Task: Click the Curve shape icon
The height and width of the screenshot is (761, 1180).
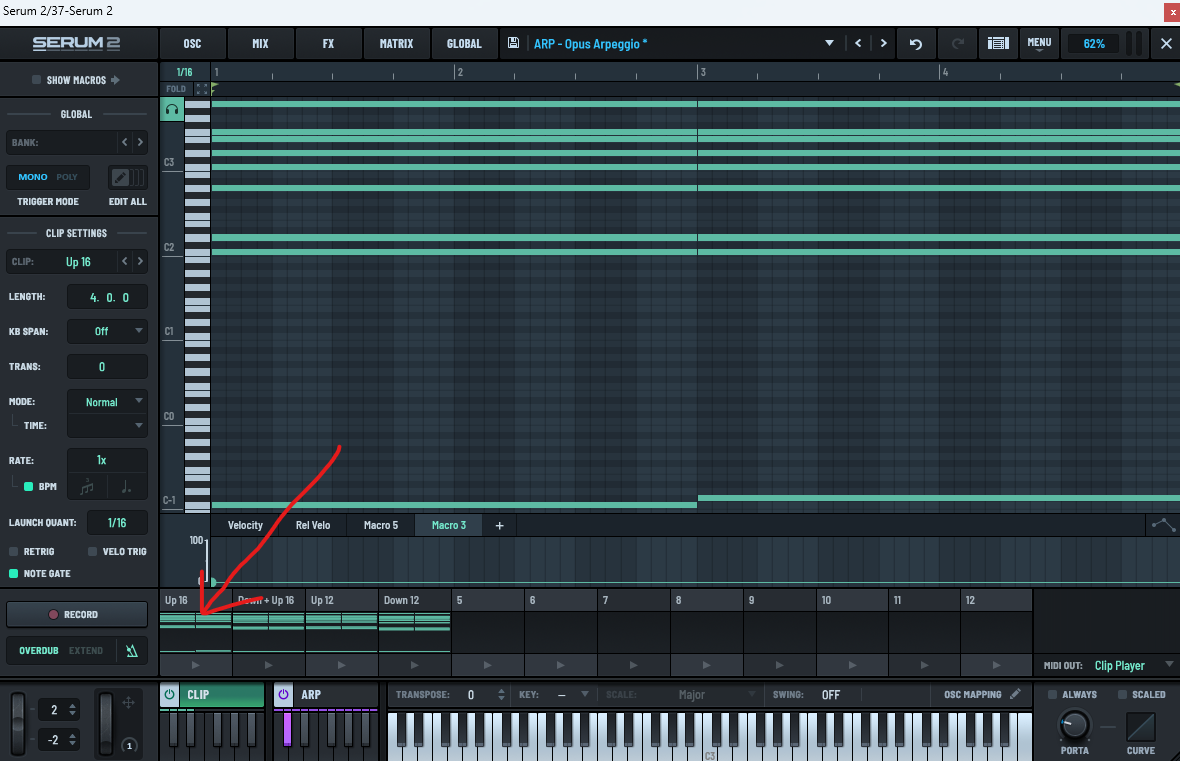Action: [1140, 727]
